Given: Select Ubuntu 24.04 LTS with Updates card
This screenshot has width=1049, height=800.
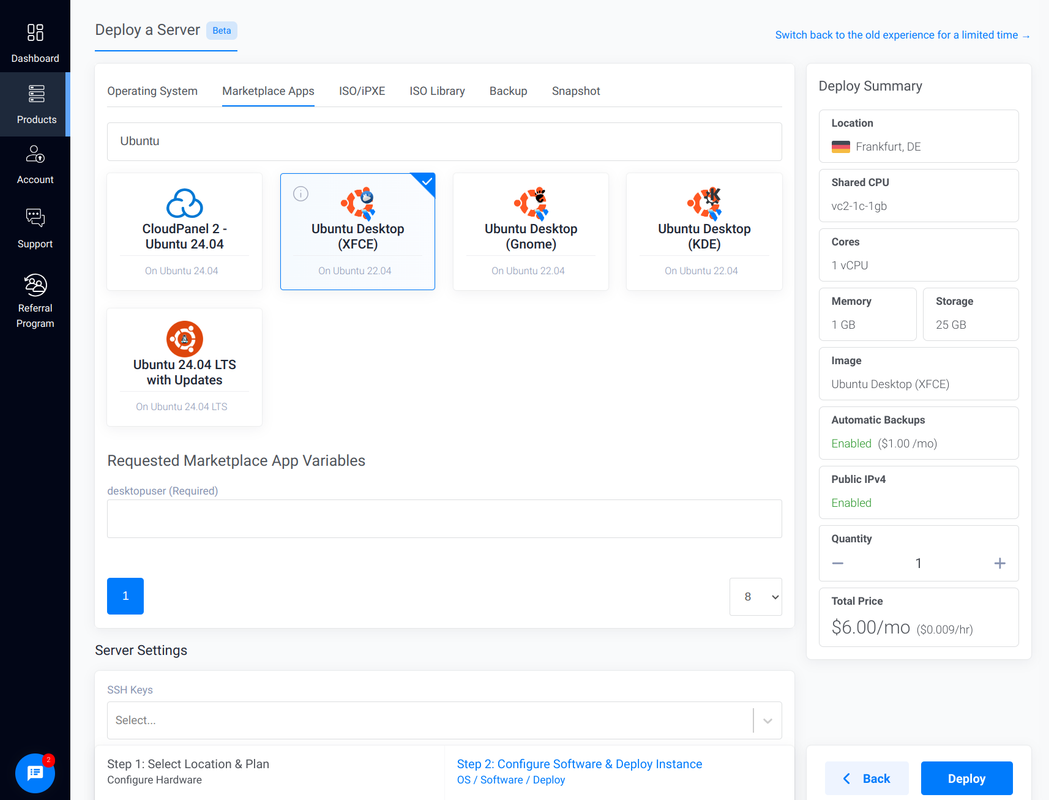Looking at the screenshot, I should (x=185, y=367).
